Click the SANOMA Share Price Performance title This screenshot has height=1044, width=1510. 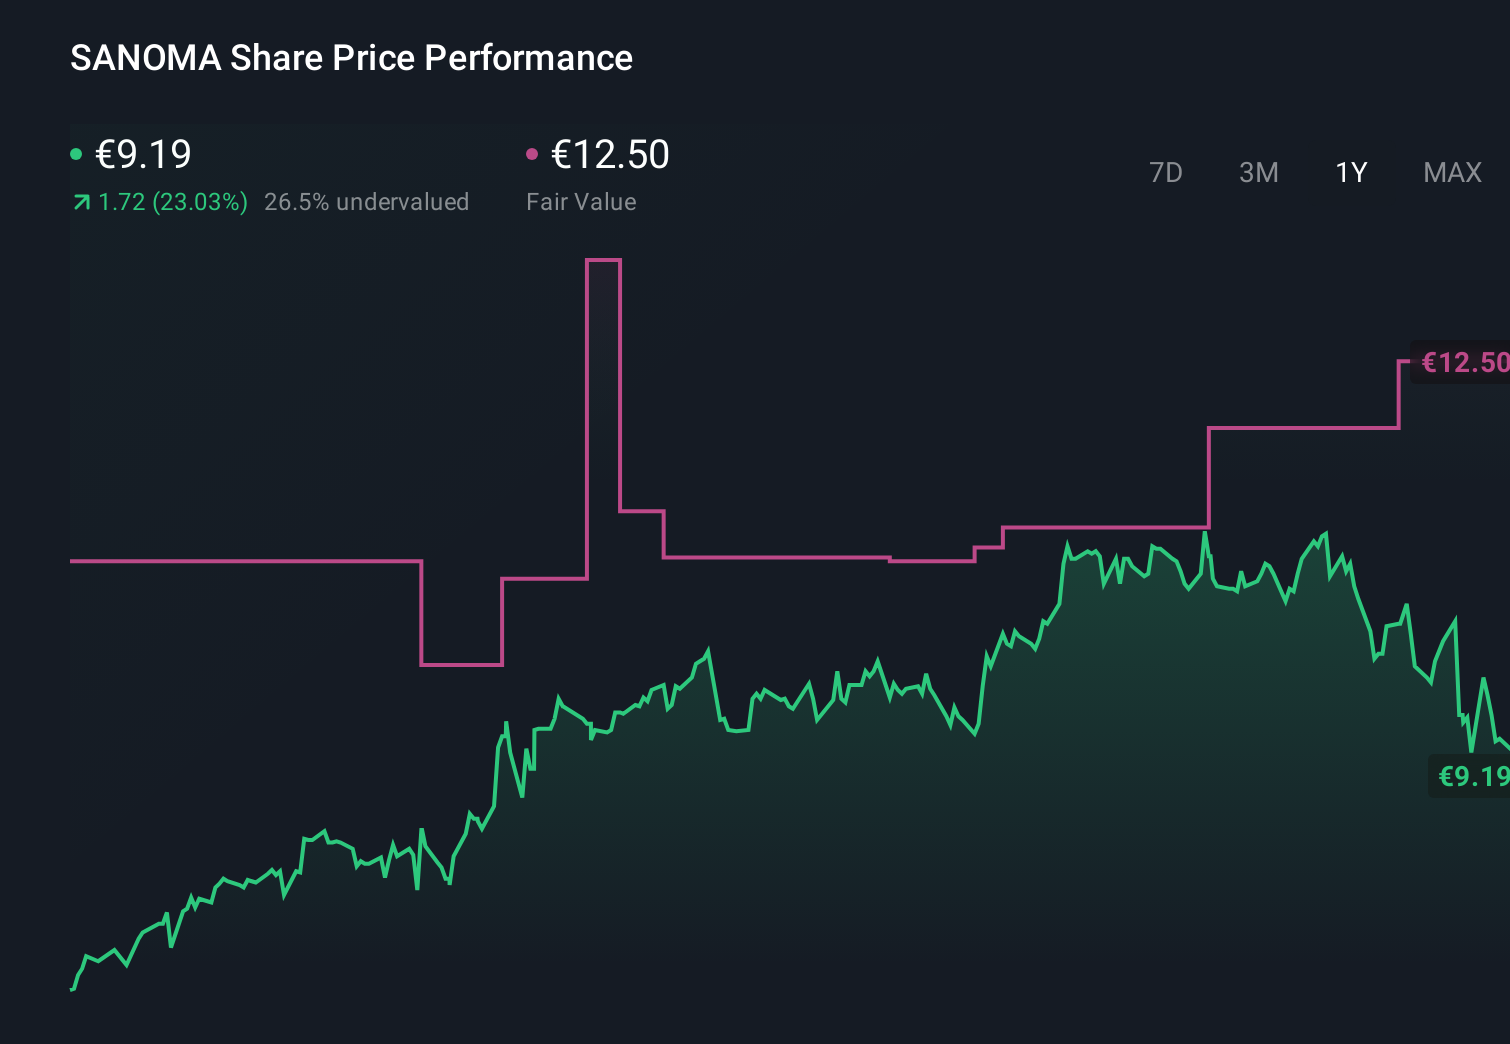pos(350,58)
